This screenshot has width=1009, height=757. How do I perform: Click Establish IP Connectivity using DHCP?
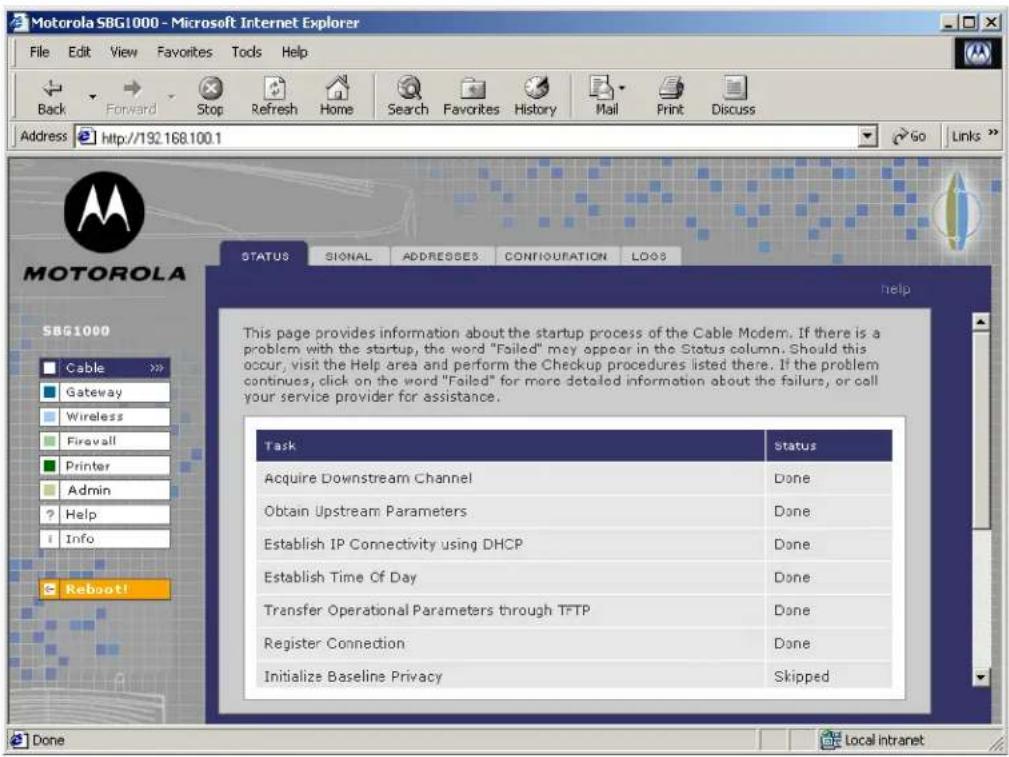point(574,544)
